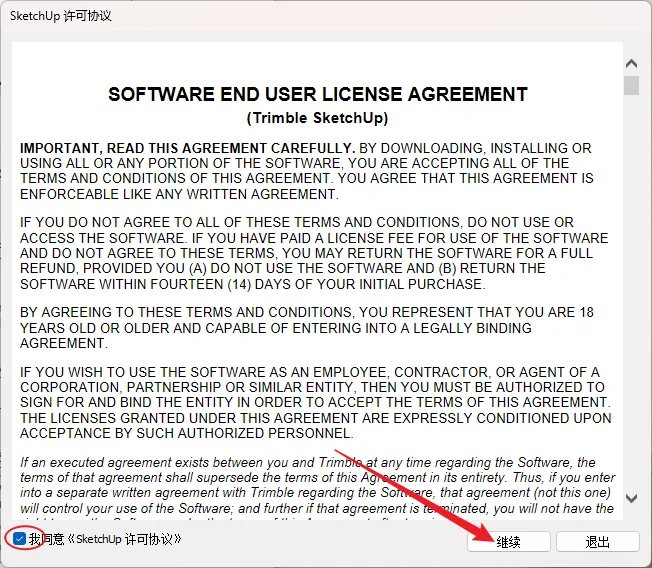Click the paragraph starting "IF YOU WISH TO USE"
Screen dimensions: 652x568
pos(316,403)
